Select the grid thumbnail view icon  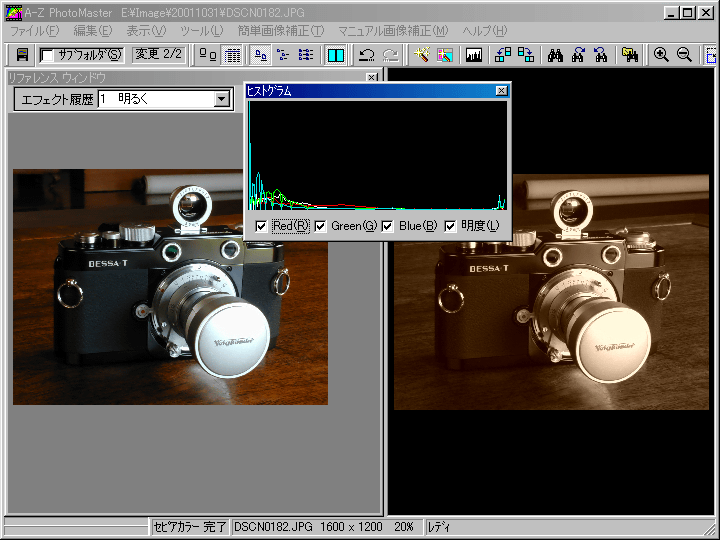click(232, 55)
